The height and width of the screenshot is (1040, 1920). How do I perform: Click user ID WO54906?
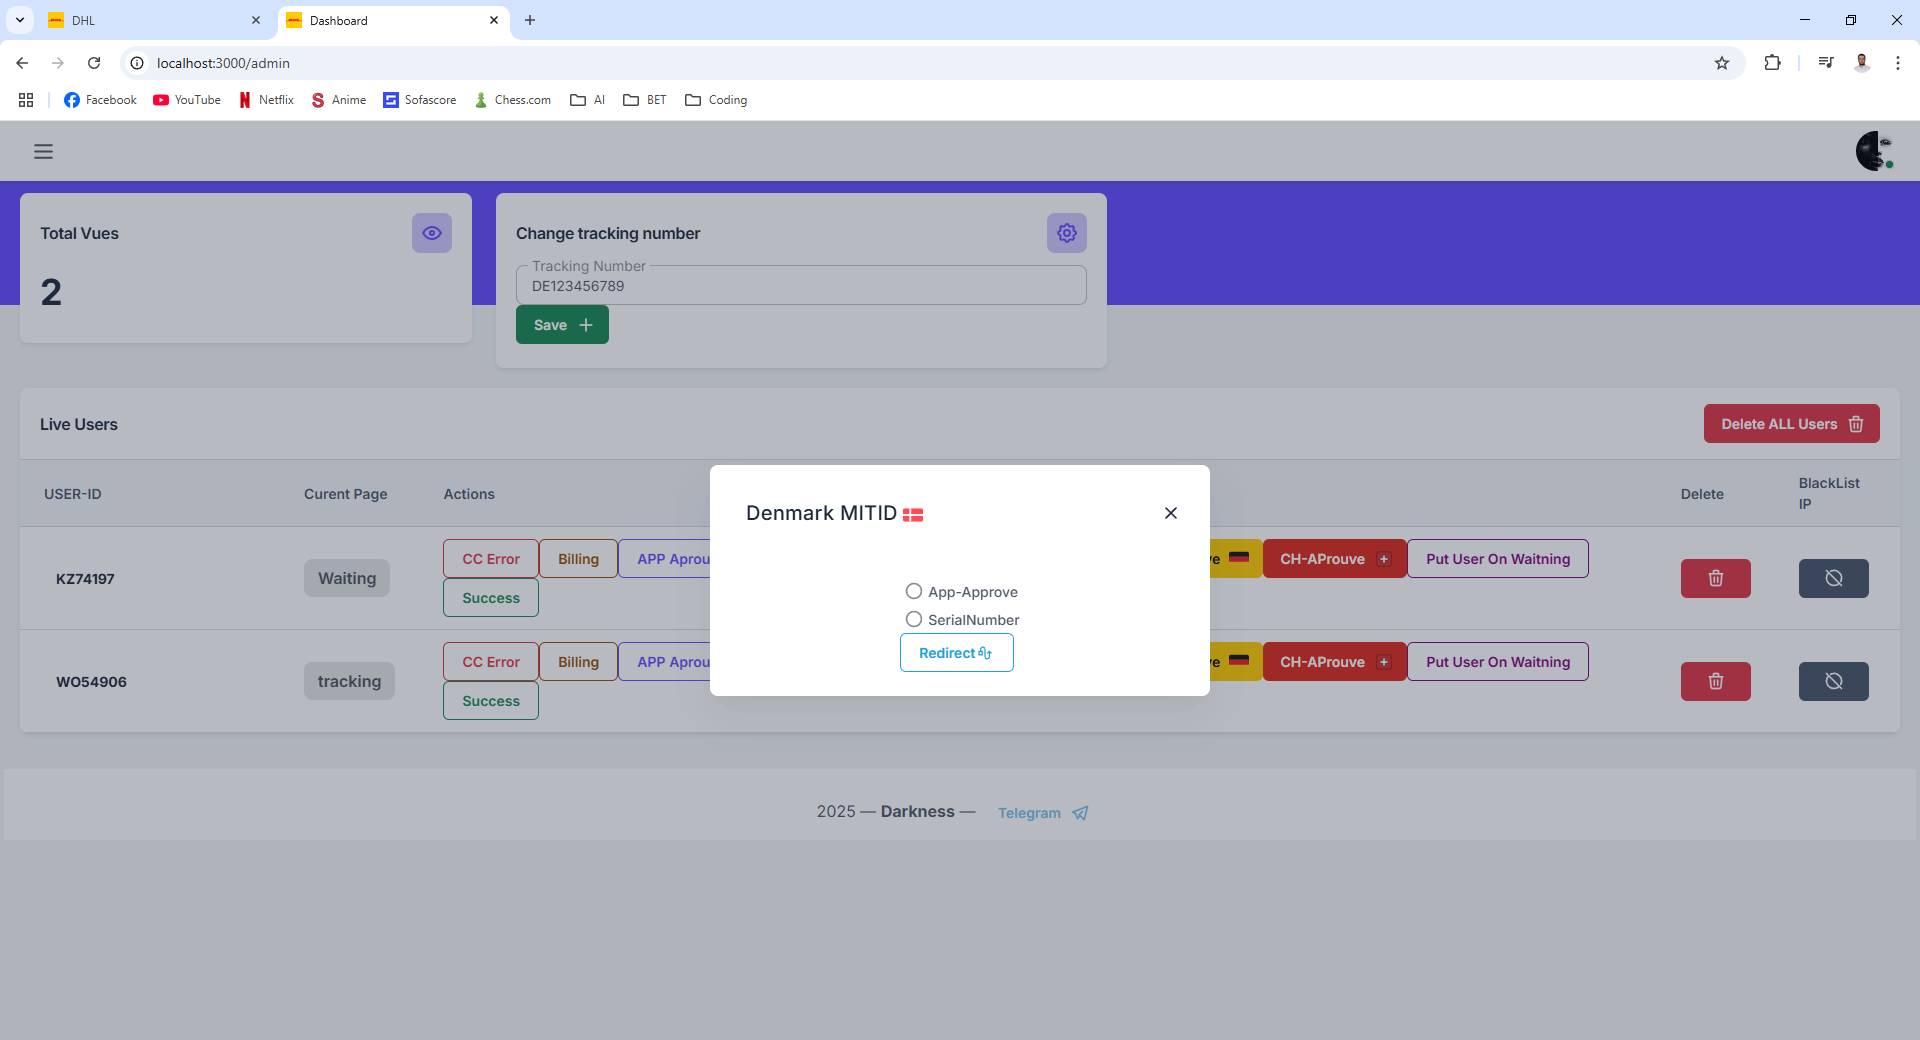[91, 682]
